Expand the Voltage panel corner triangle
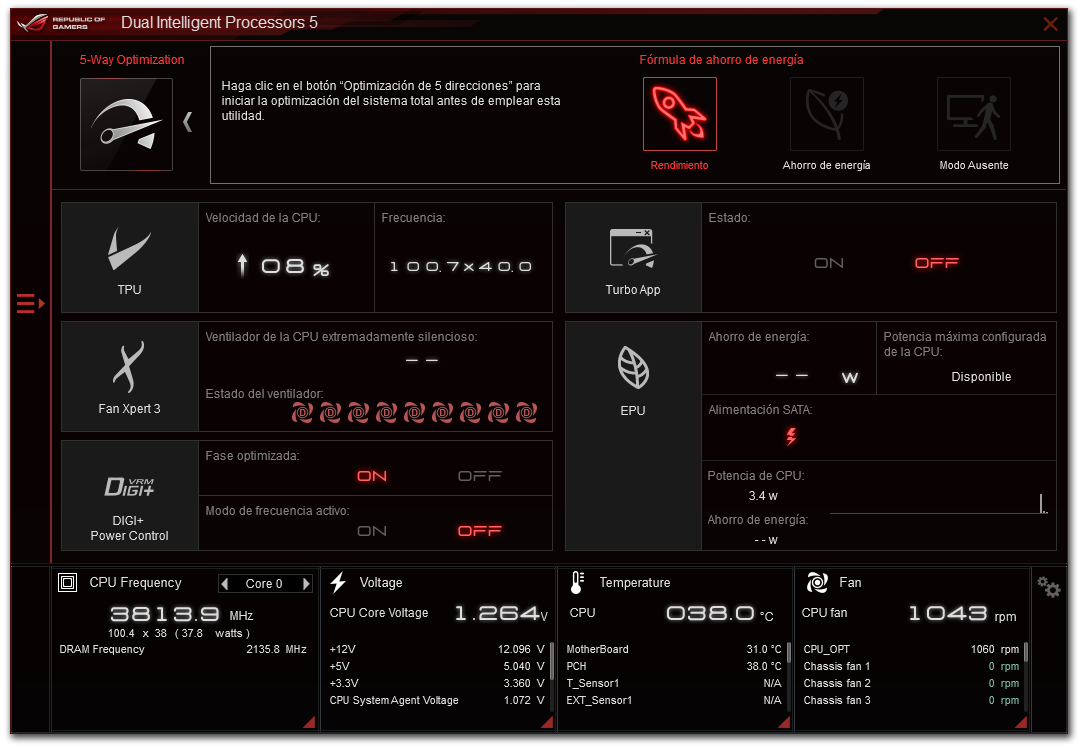 546,722
